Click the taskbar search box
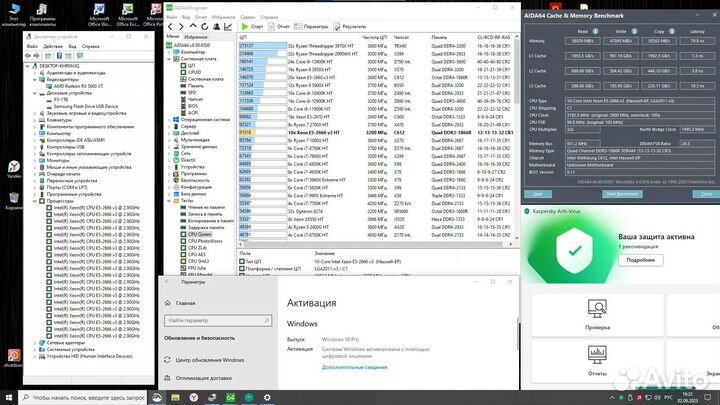The width and height of the screenshot is (720, 405). click(83, 397)
